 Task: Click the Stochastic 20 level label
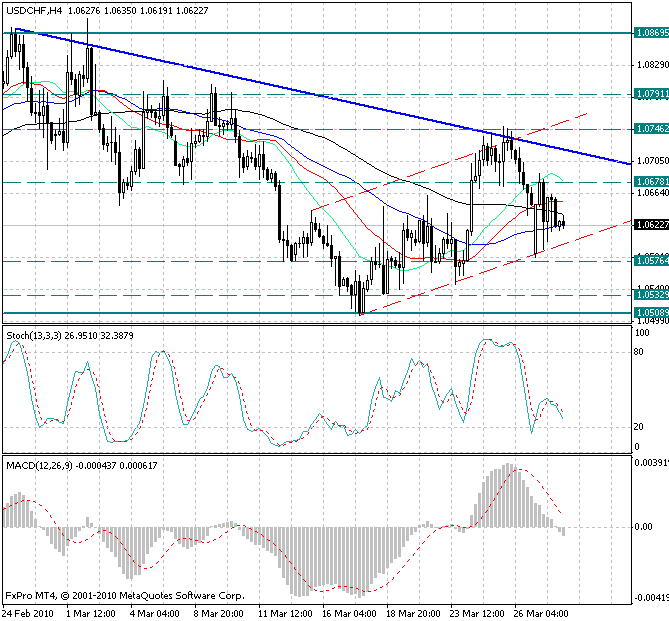tap(639, 427)
